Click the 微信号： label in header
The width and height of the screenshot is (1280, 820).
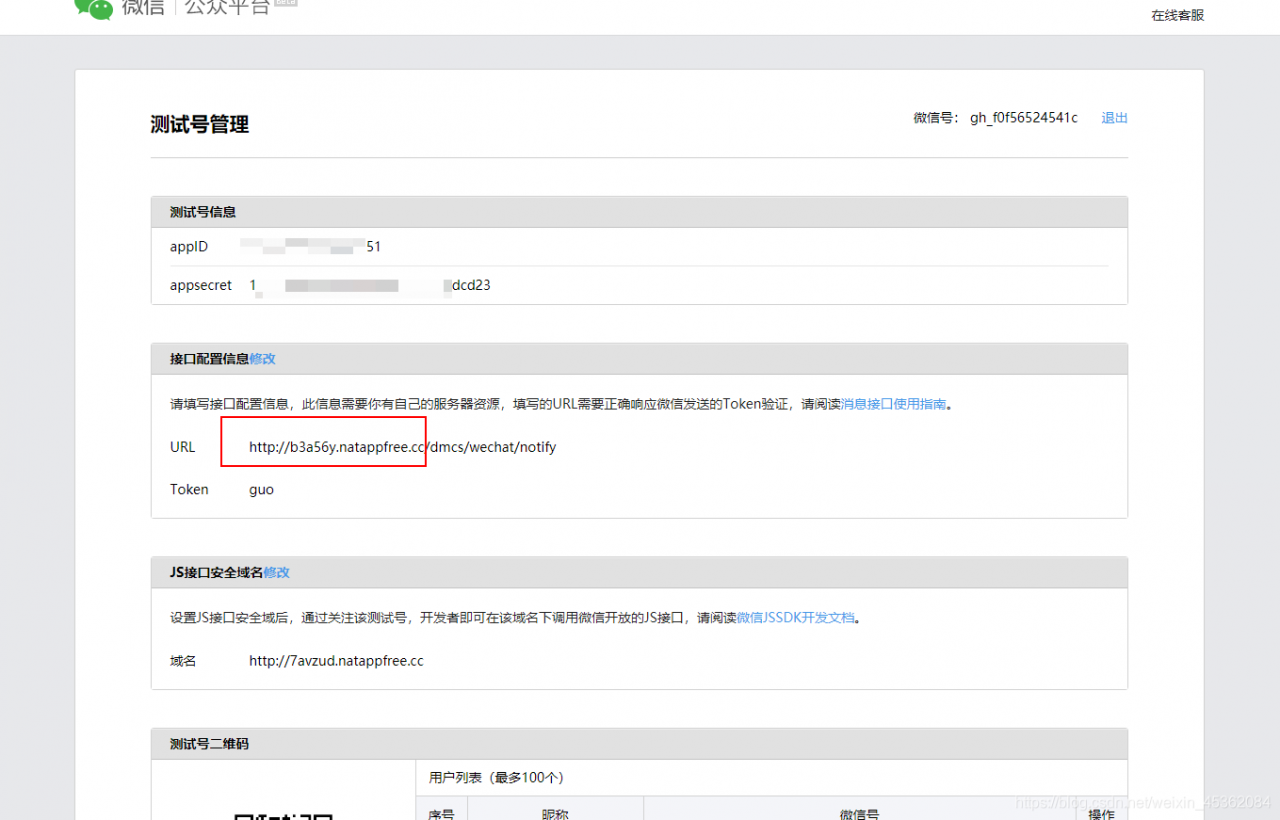[937, 118]
